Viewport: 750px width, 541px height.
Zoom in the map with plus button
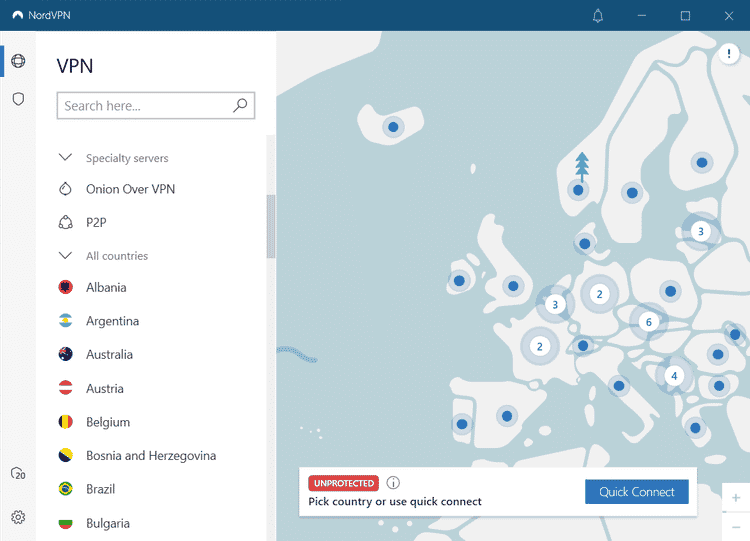click(736, 497)
